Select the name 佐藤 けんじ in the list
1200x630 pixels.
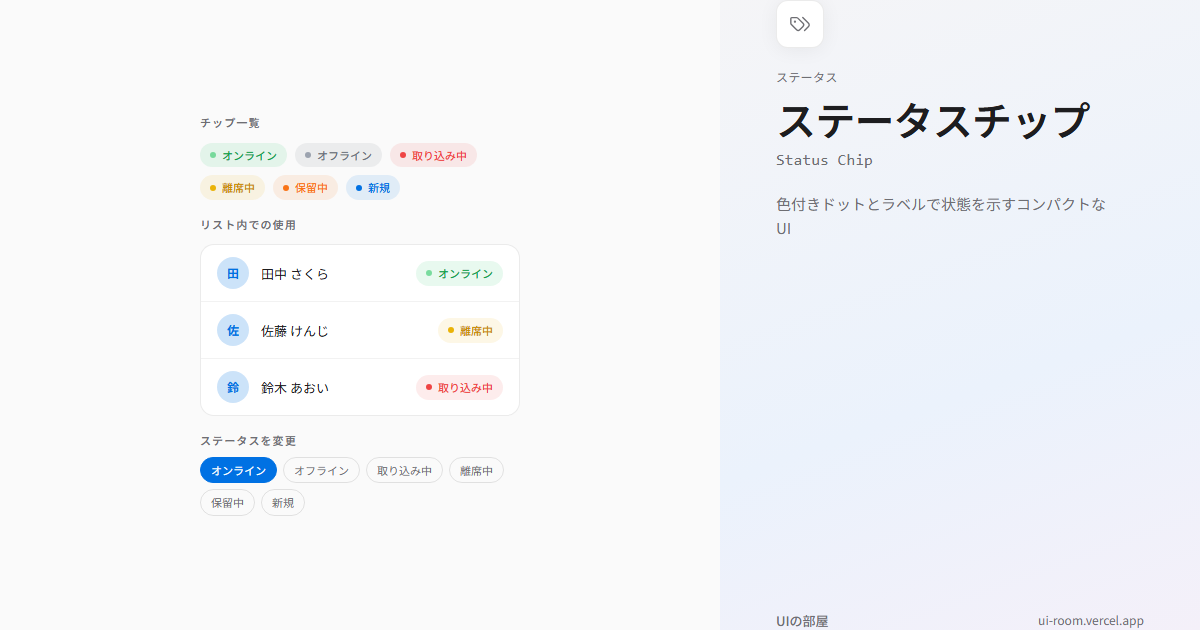[x=295, y=331]
